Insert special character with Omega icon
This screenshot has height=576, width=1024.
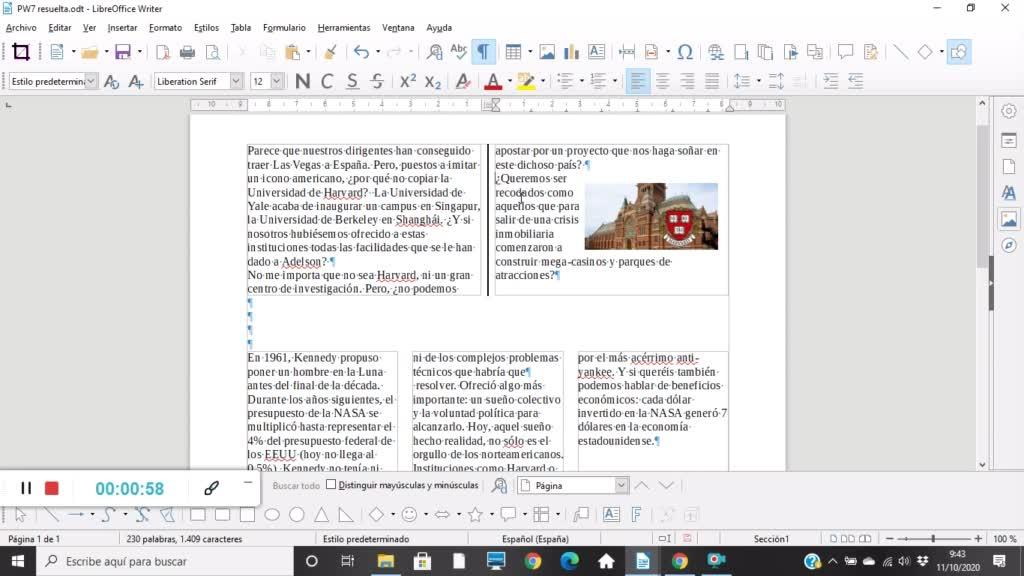[x=685, y=52]
